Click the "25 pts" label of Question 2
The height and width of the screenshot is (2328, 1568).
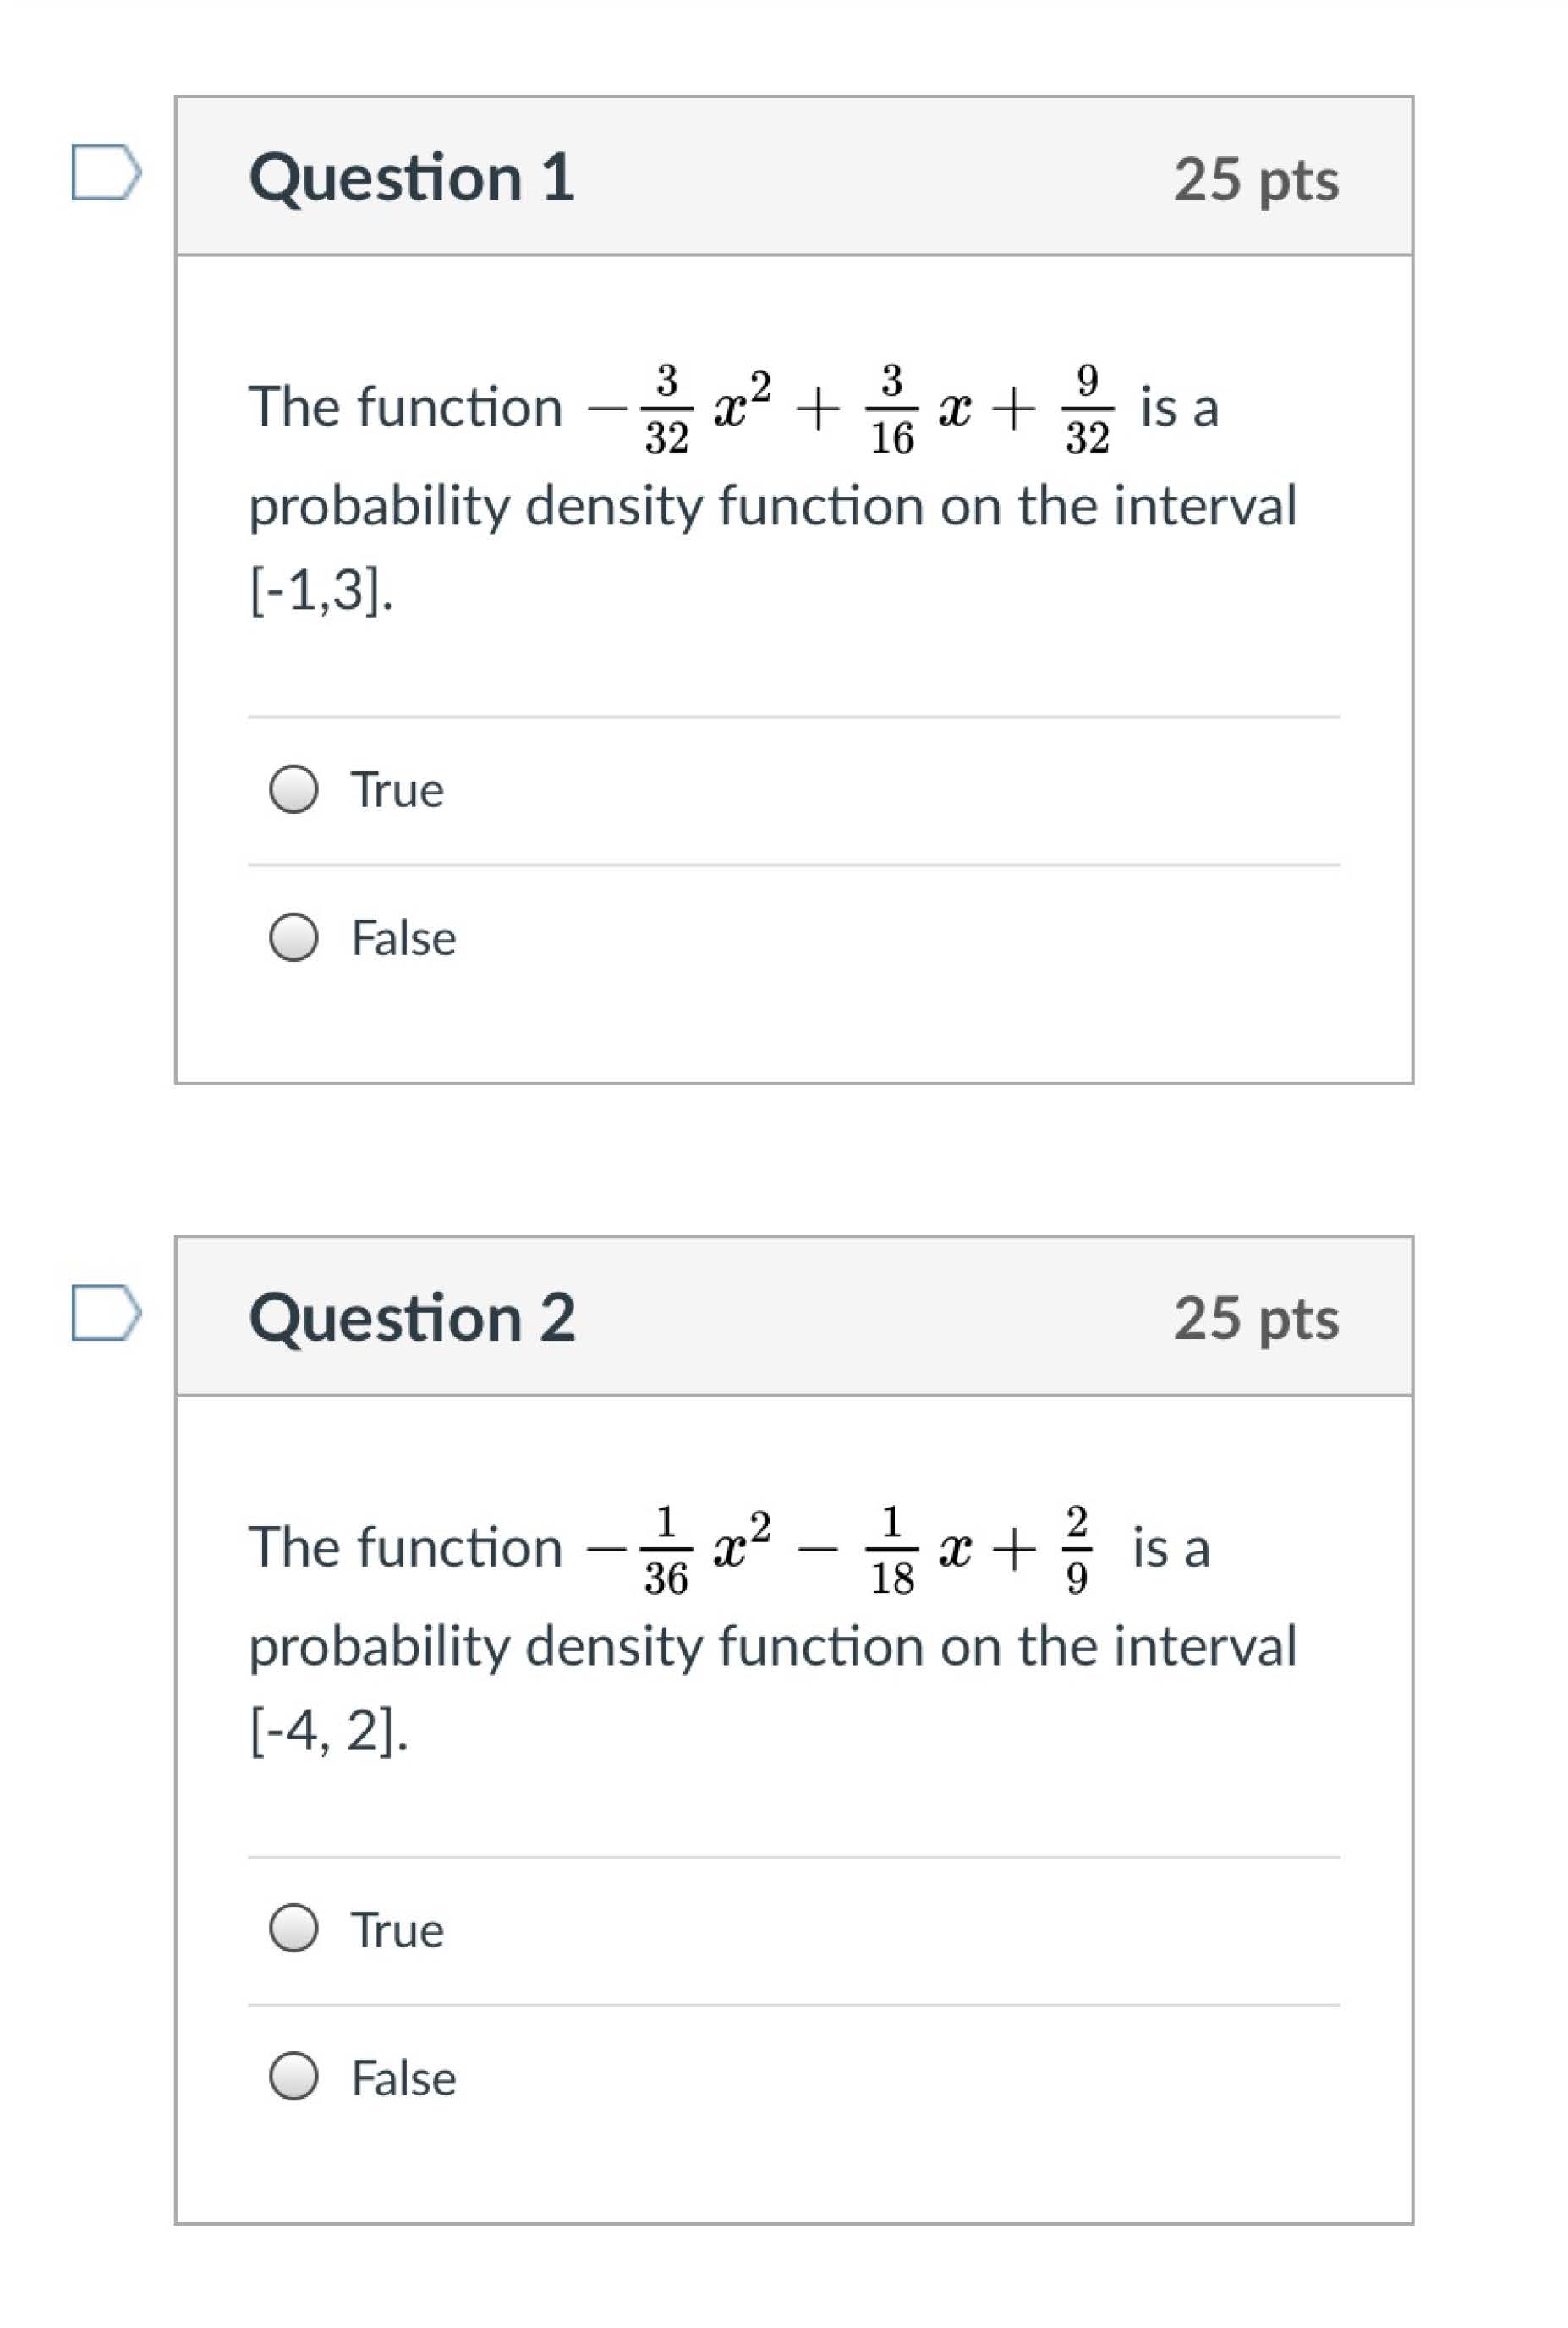point(1256,1318)
